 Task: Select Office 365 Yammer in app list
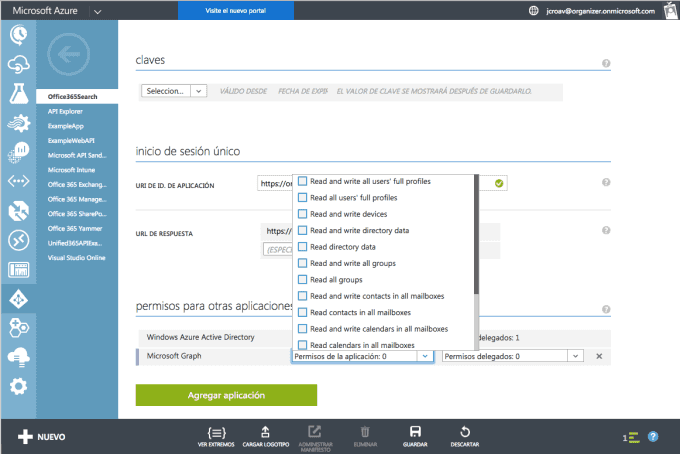point(75,229)
